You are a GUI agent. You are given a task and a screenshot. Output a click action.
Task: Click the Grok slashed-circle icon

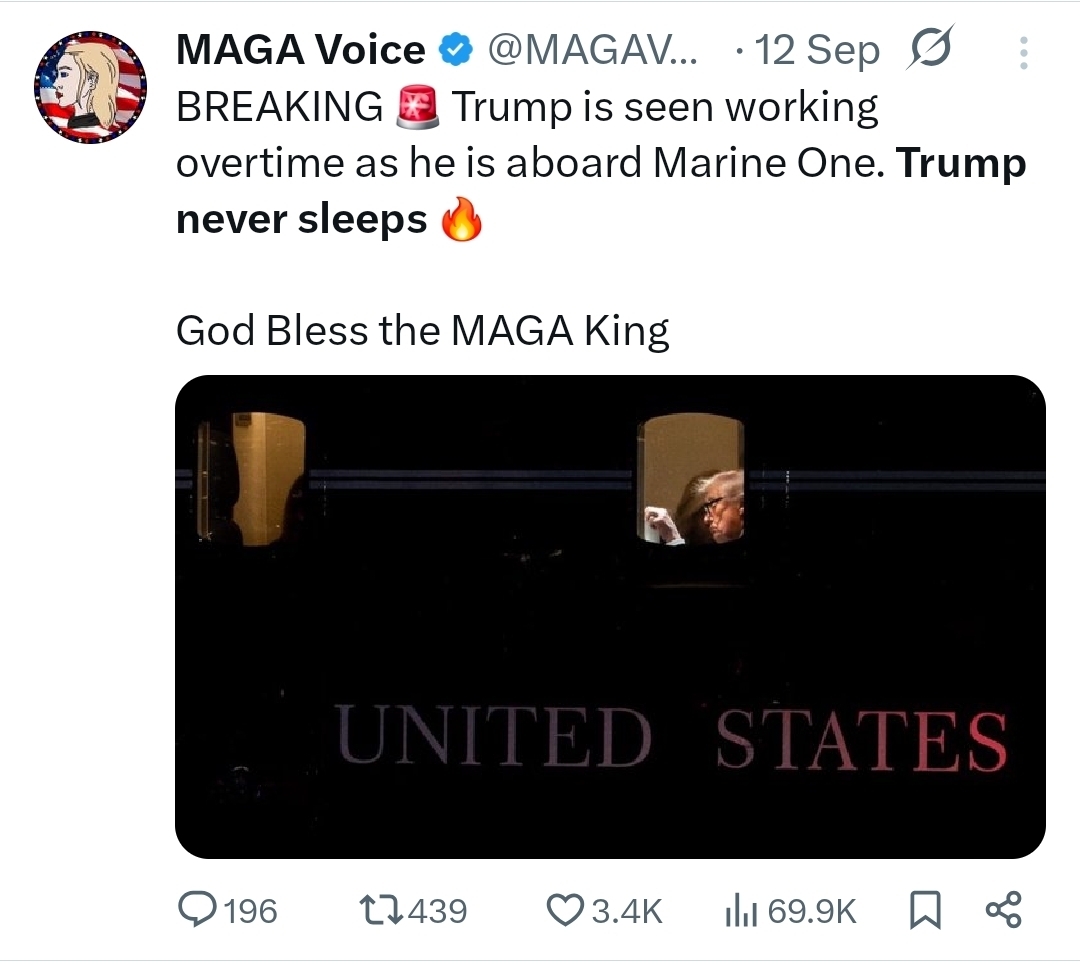click(x=930, y=50)
